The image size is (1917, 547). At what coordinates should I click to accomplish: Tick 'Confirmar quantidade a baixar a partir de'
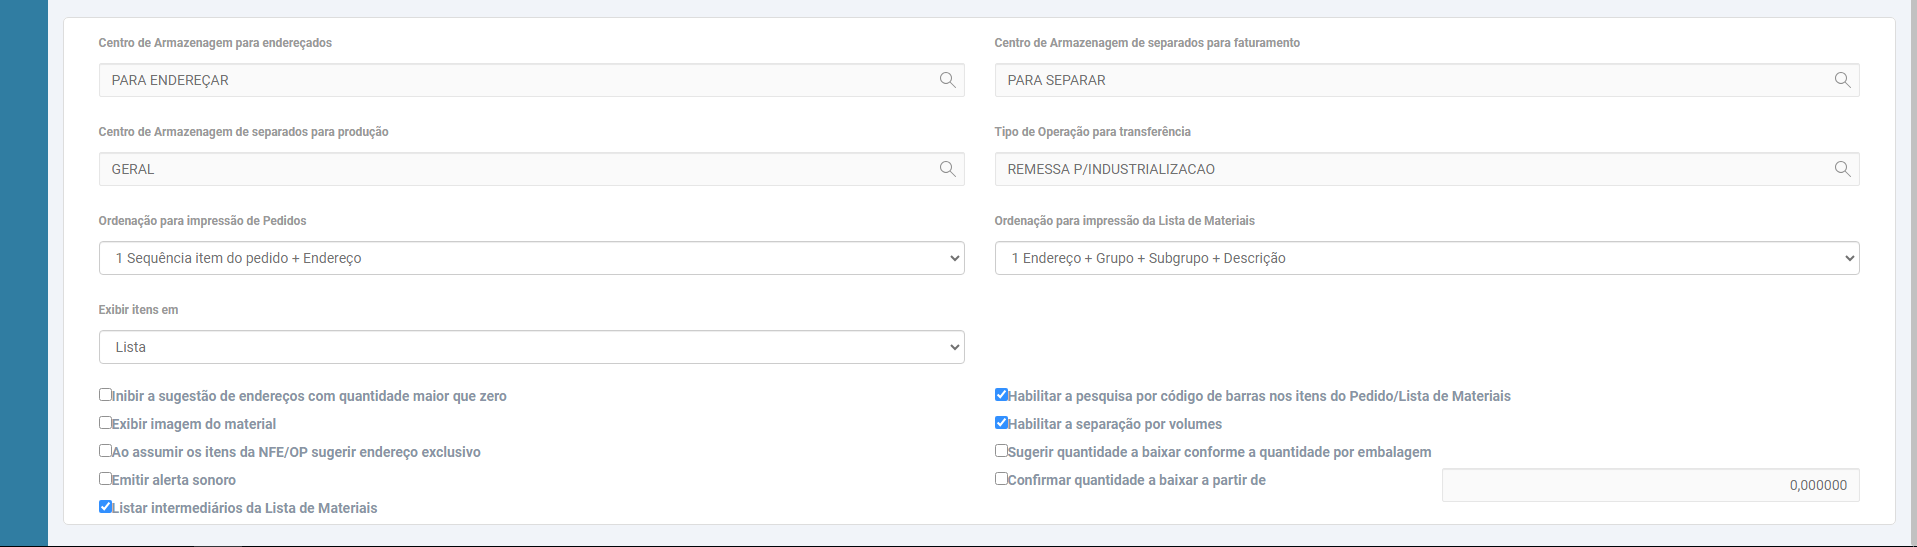(1001, 479)
